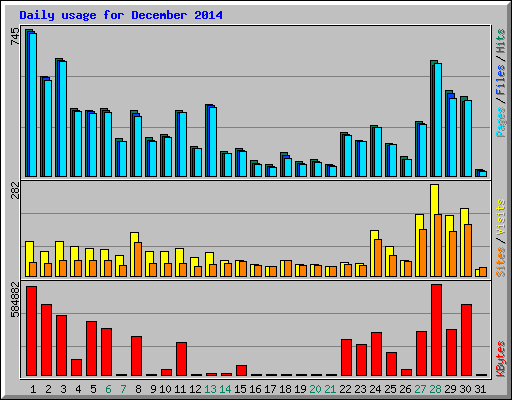Click day label 26 on the x-axis

click(405, 389)
